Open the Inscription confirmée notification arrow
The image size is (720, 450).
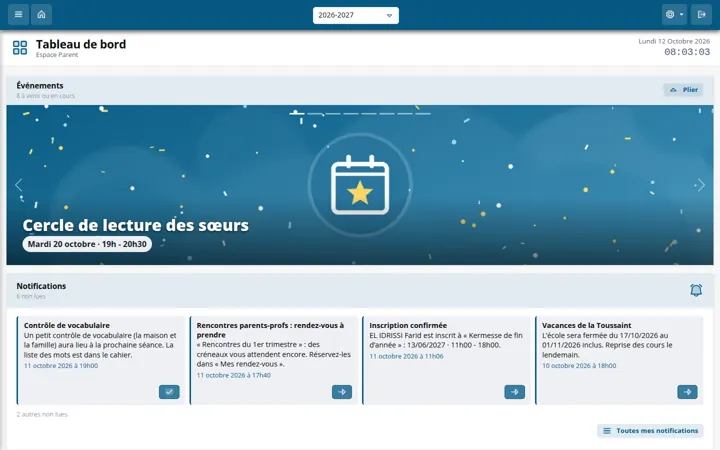[514, 392]
